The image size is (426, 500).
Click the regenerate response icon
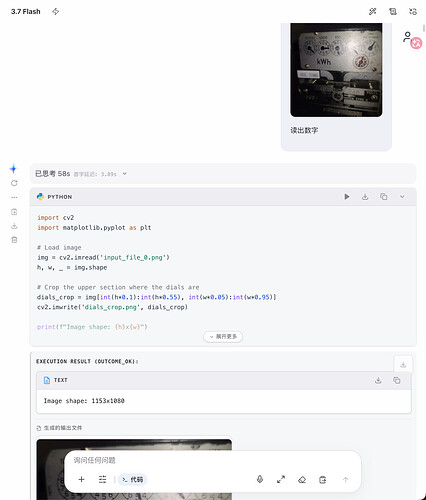click(14, 183)
